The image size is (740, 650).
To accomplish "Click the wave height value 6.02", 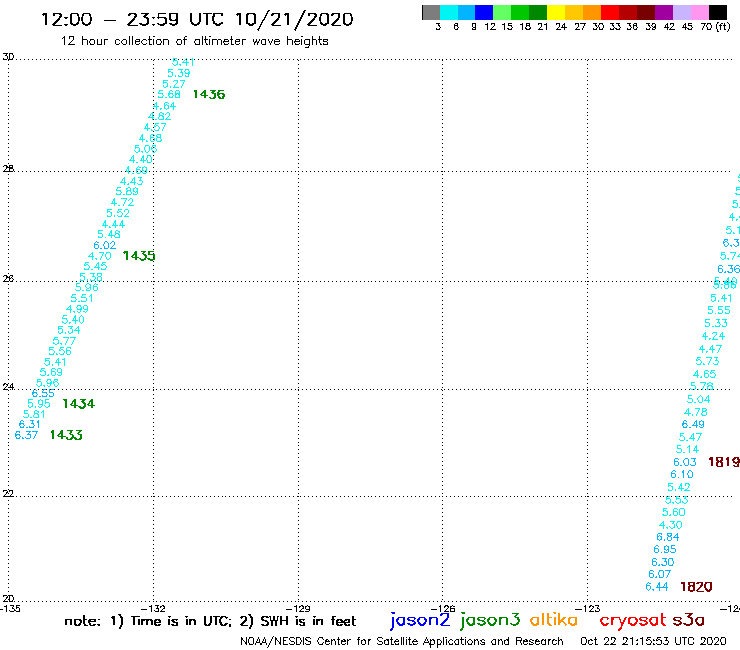I will 105,245.
